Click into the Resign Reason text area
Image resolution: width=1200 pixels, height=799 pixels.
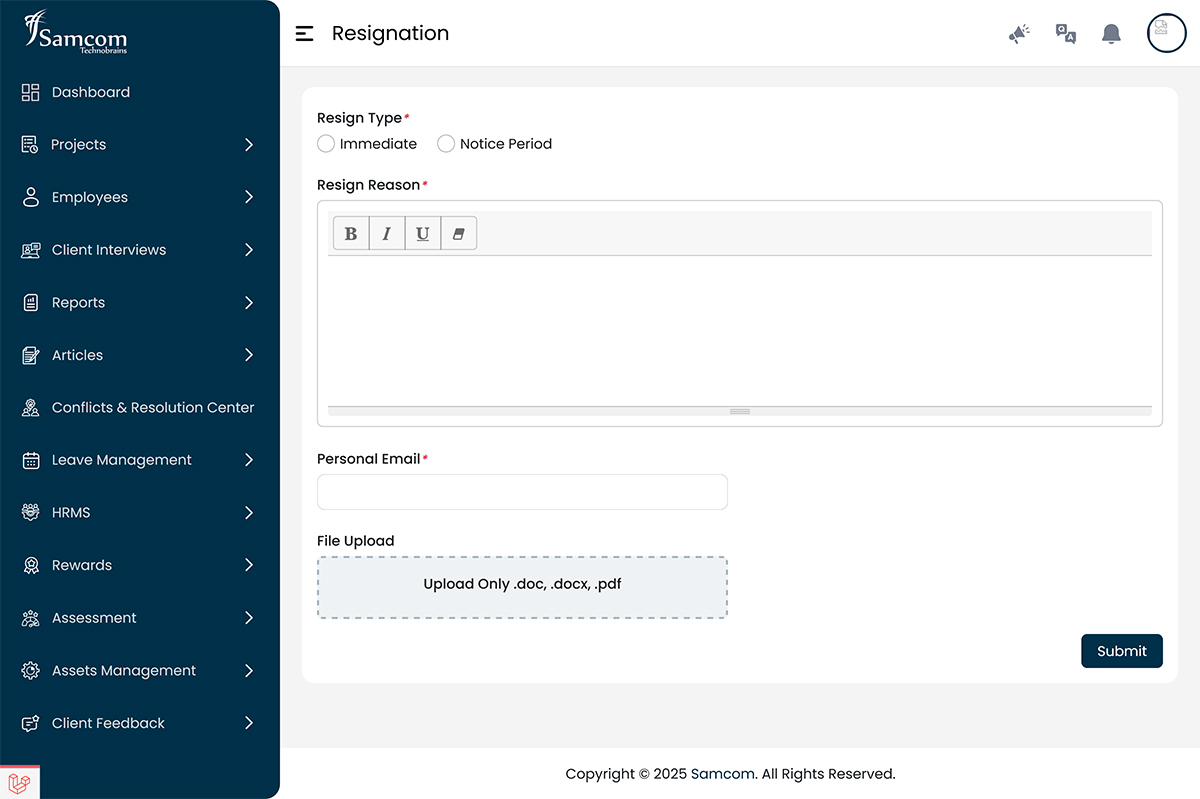pyautogui.click(x=740, y=331)
